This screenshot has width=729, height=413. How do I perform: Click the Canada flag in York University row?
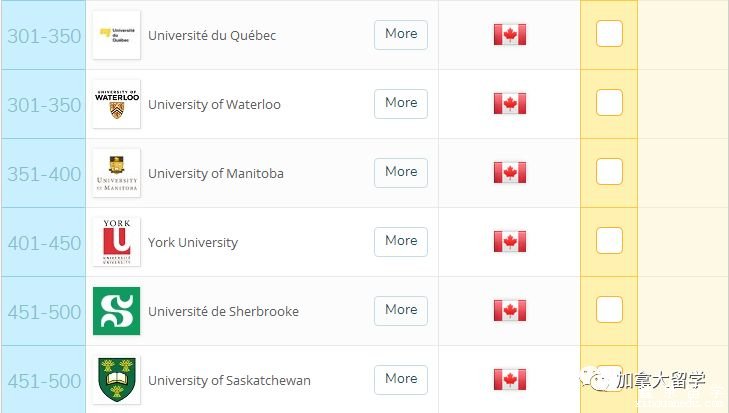click(509, 242)
